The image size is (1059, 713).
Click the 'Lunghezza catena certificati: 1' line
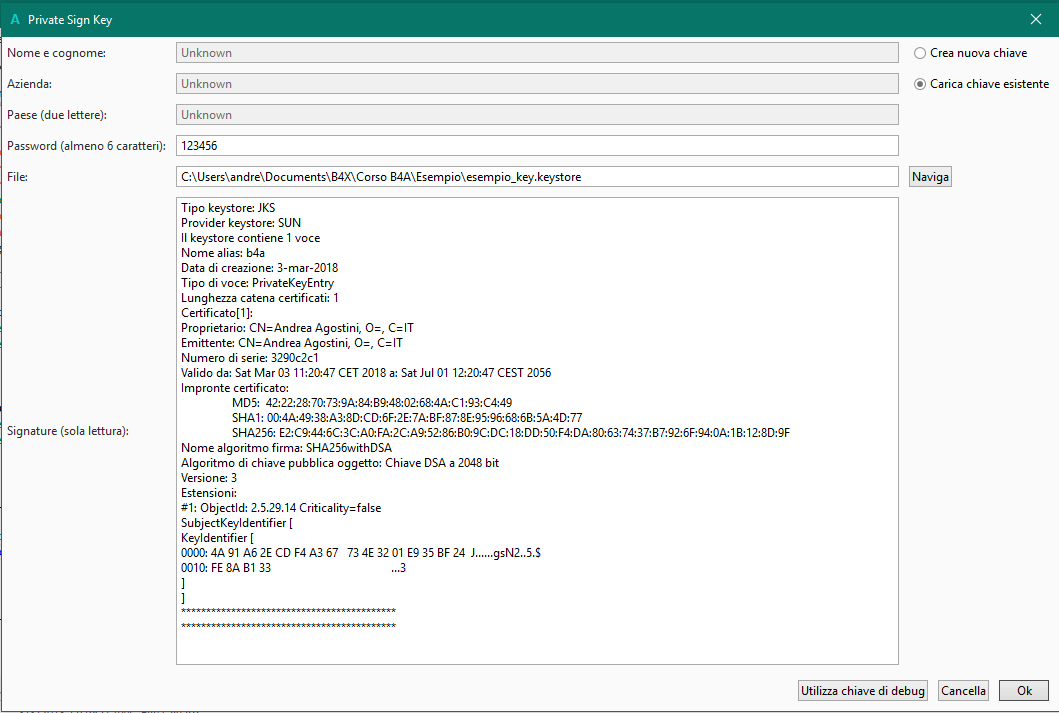[260, 298]
